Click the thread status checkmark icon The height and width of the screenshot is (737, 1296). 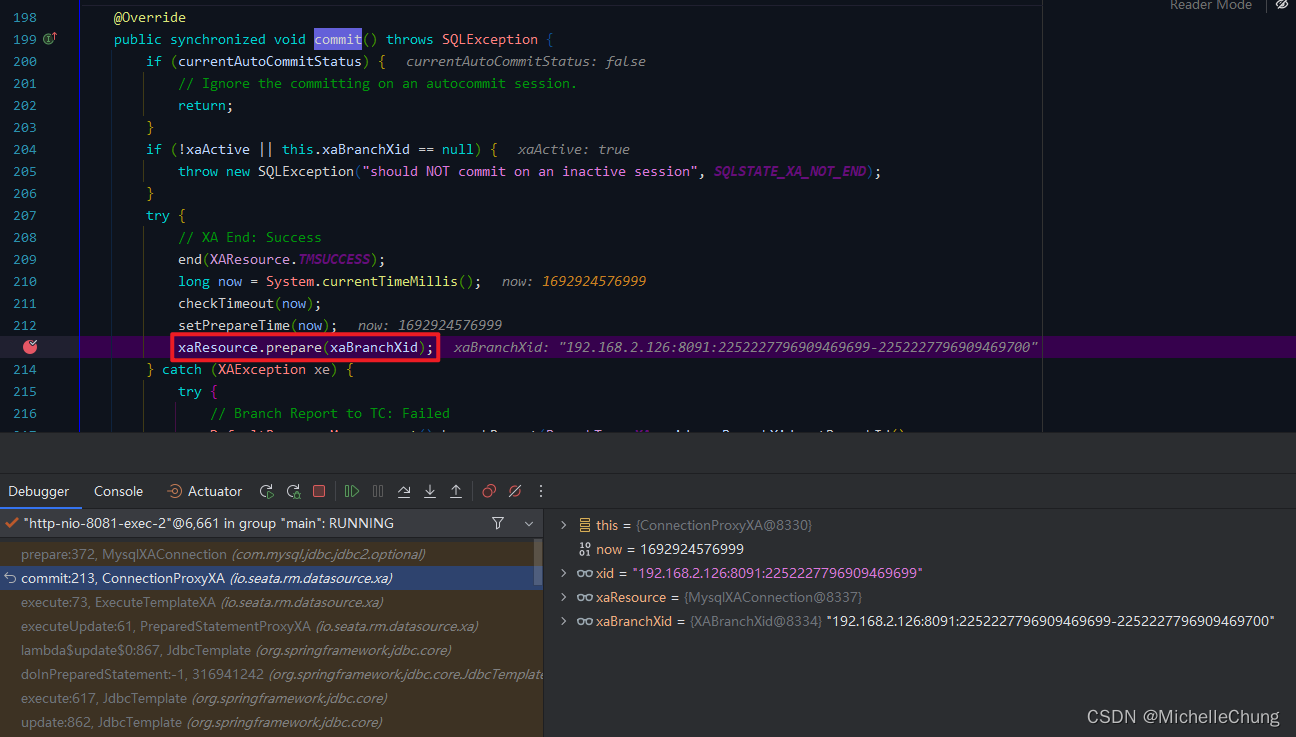[x=11, y=523]
